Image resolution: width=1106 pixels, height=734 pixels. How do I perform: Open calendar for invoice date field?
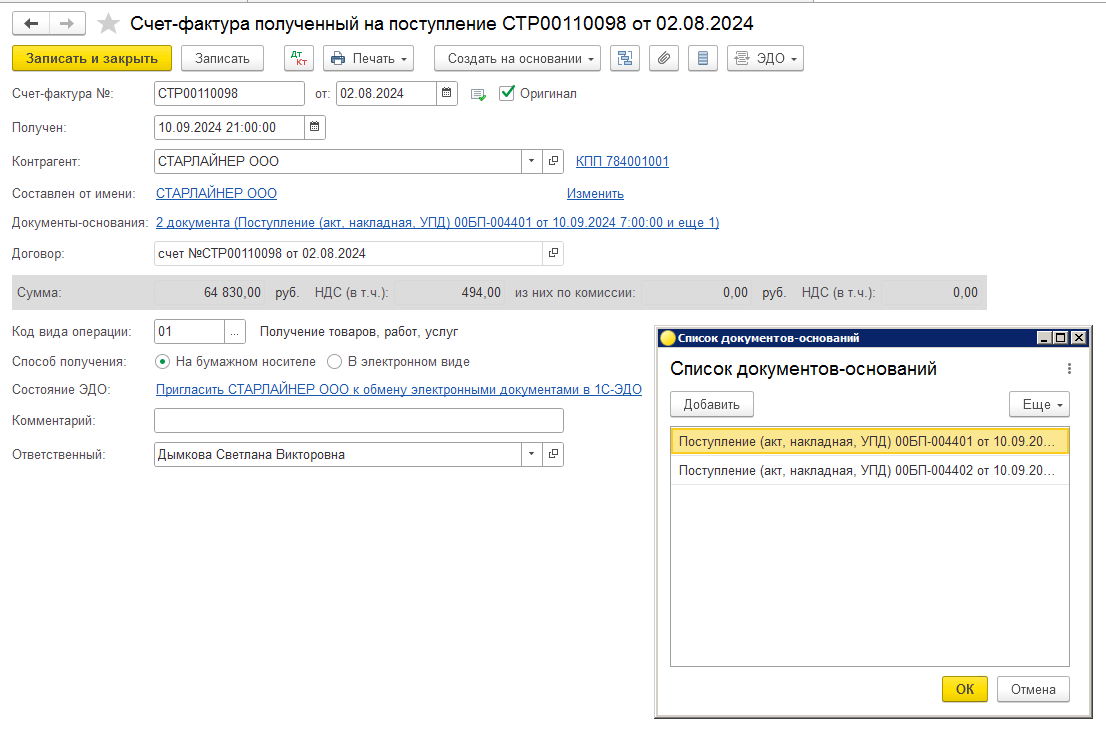click(448, 94)
